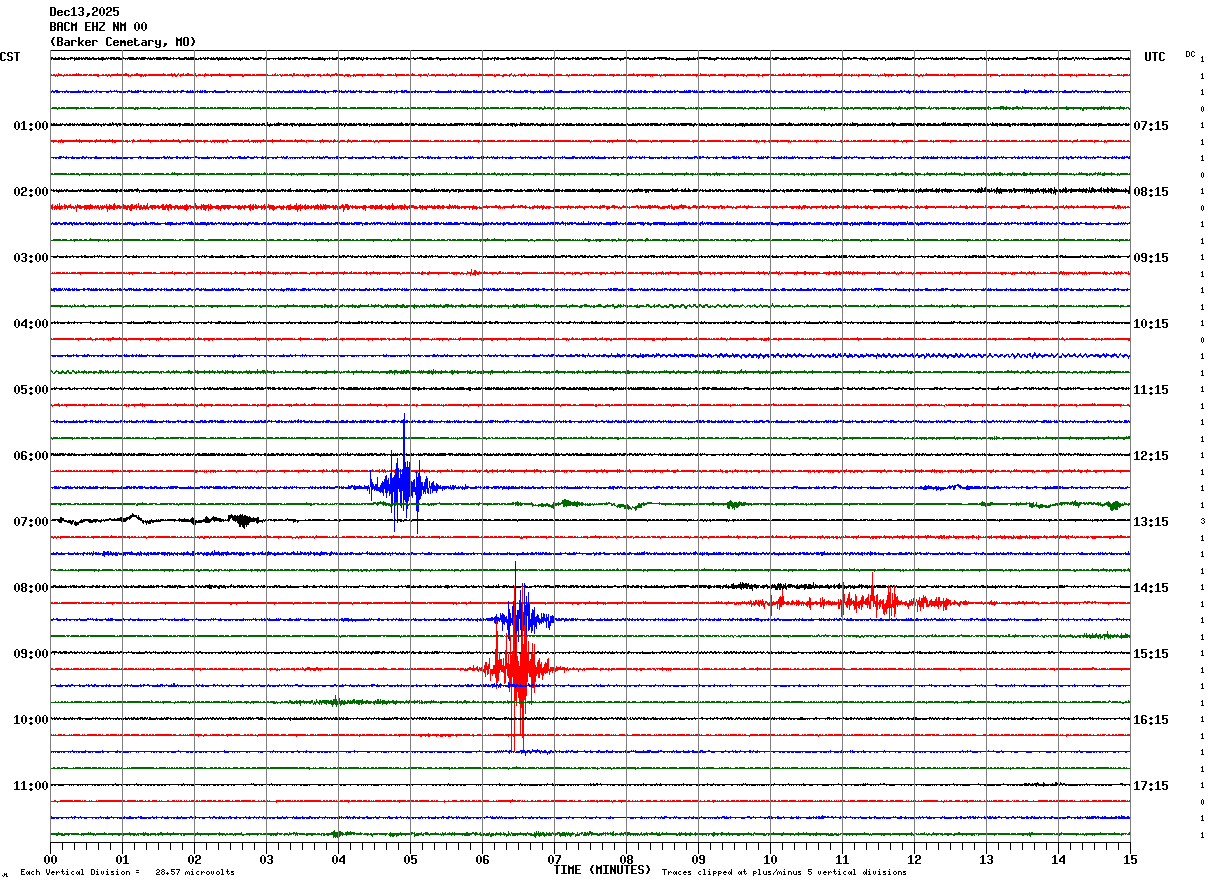This screenshot has width=1210, height=886.
Task: Click the TIME (MINUTES) axis title
Action: [601, 870]
